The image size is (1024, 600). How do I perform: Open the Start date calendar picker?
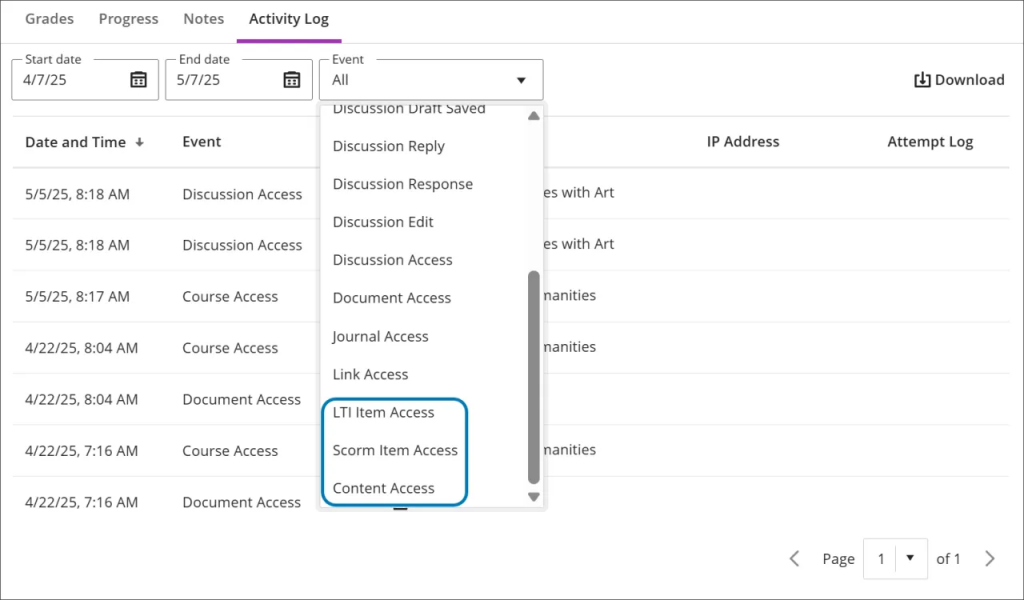tap(139, 80)
